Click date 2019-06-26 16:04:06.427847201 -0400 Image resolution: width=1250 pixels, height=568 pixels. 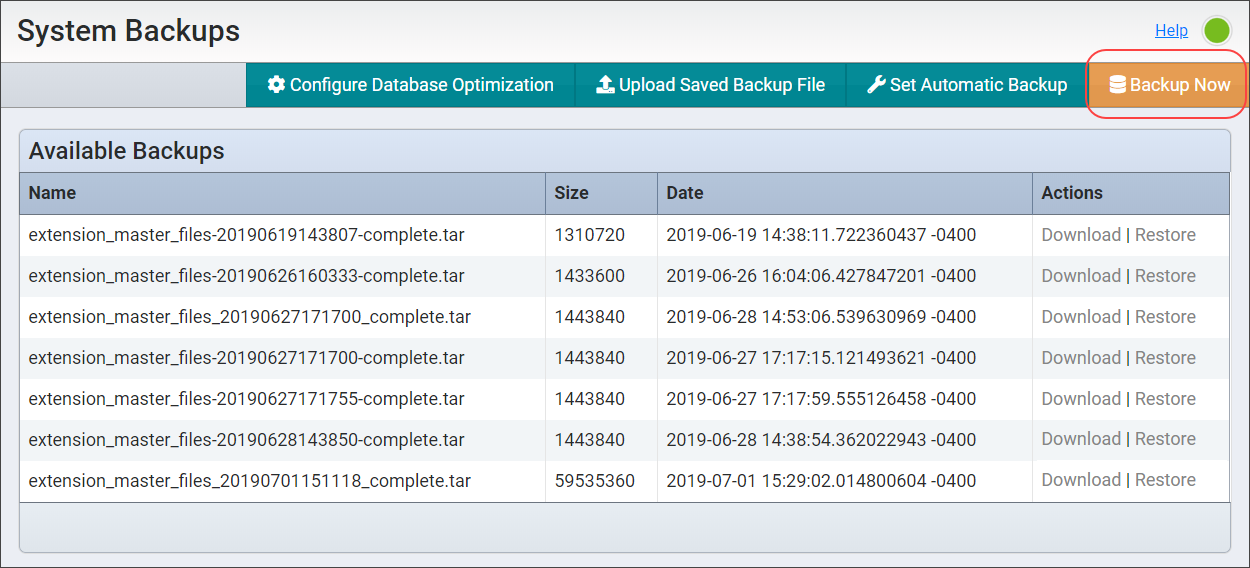pos(821,276)
